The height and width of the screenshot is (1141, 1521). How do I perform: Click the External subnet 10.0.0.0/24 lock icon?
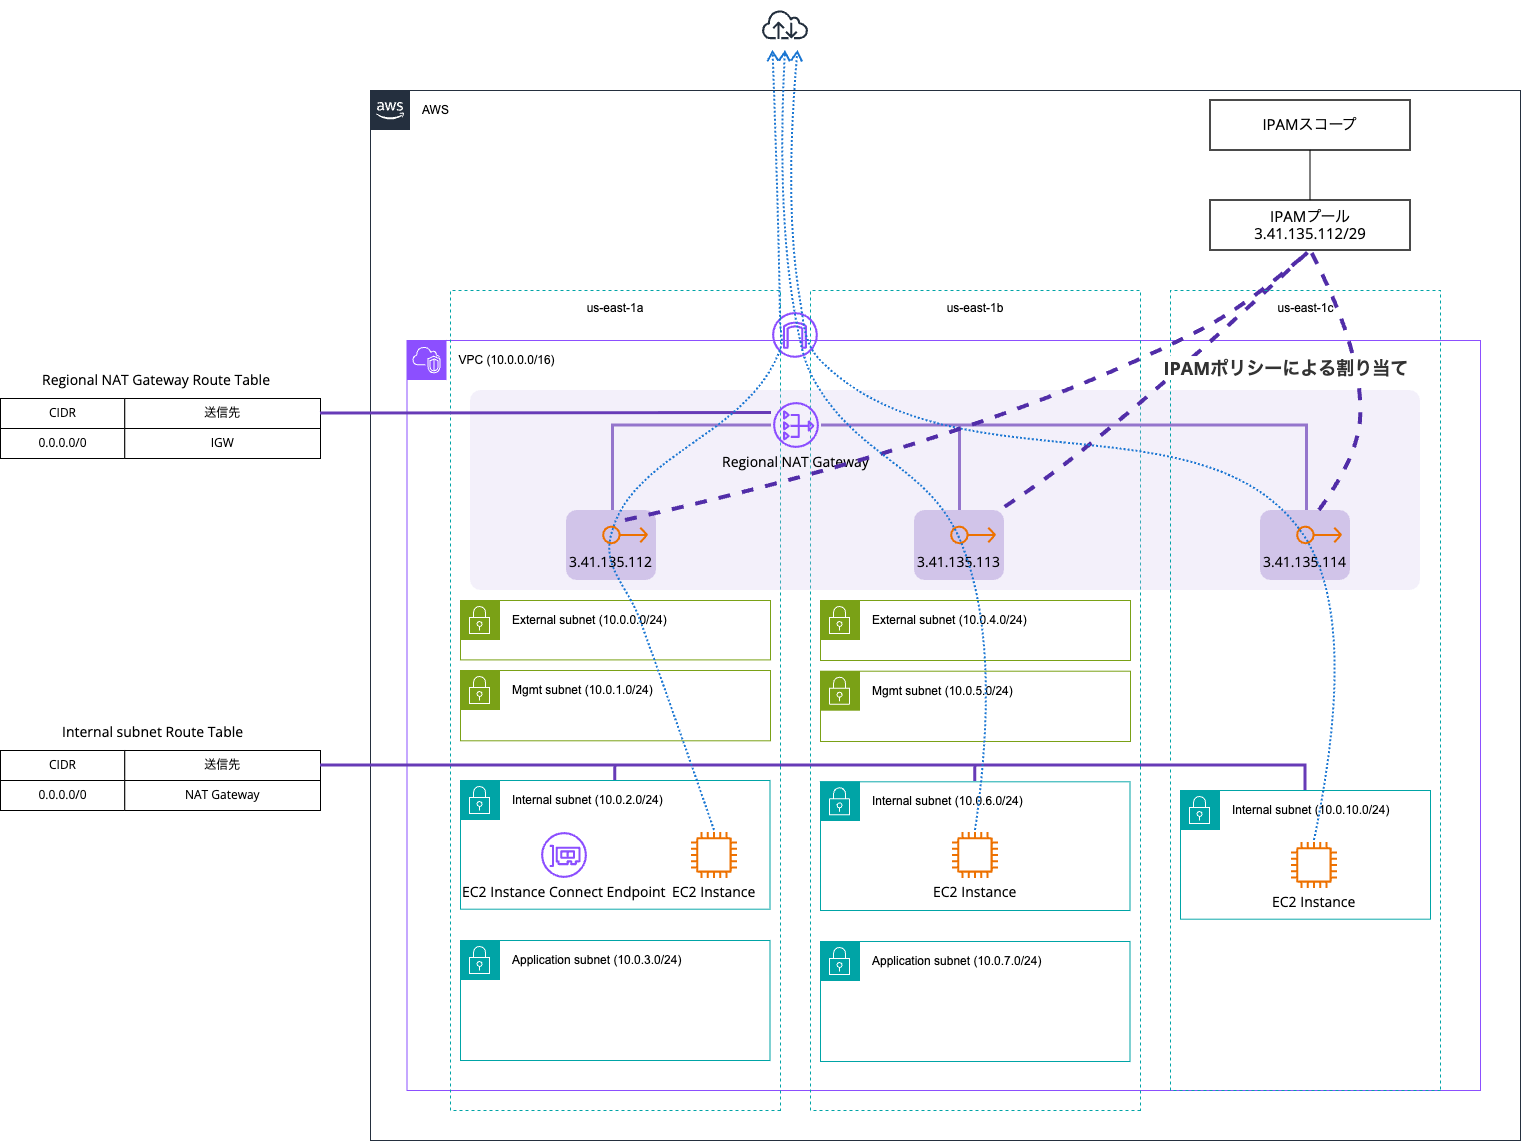point(480,620)
